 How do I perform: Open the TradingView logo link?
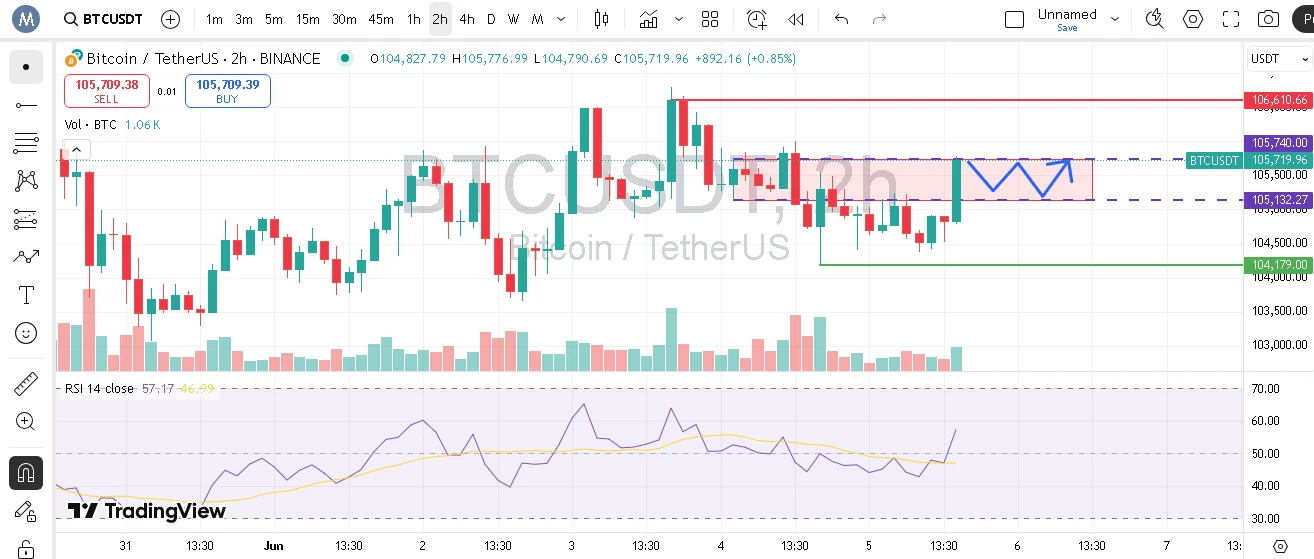coord(147,511)
